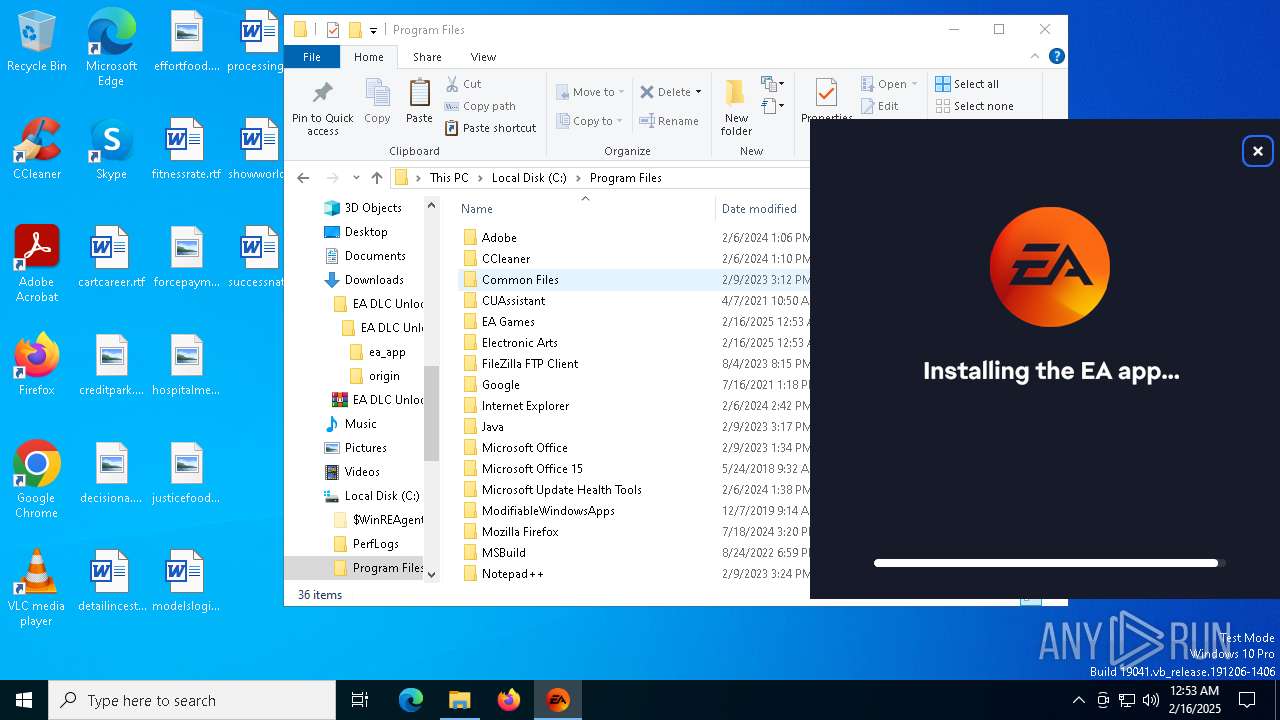Select VLC media player desktop shortcut
The height and width of the screenshot is (720, 1280).
[x=37, y=588]
